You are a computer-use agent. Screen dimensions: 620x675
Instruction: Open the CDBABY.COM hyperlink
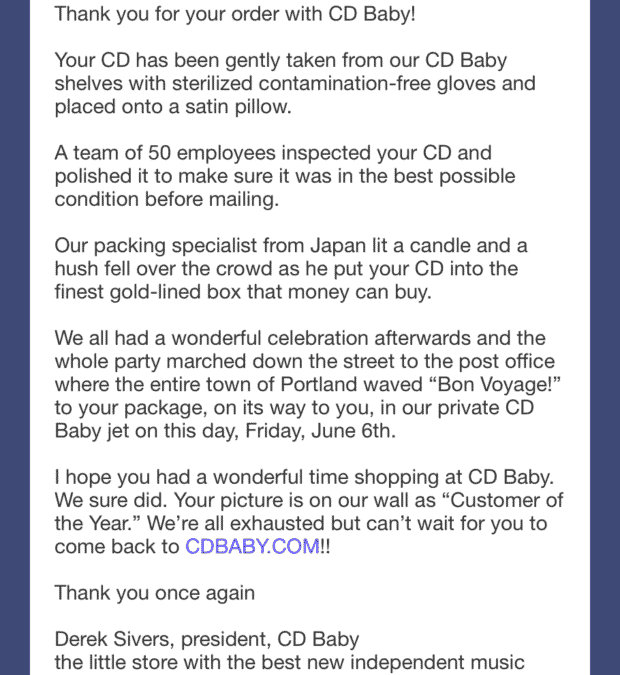(252, 546)
